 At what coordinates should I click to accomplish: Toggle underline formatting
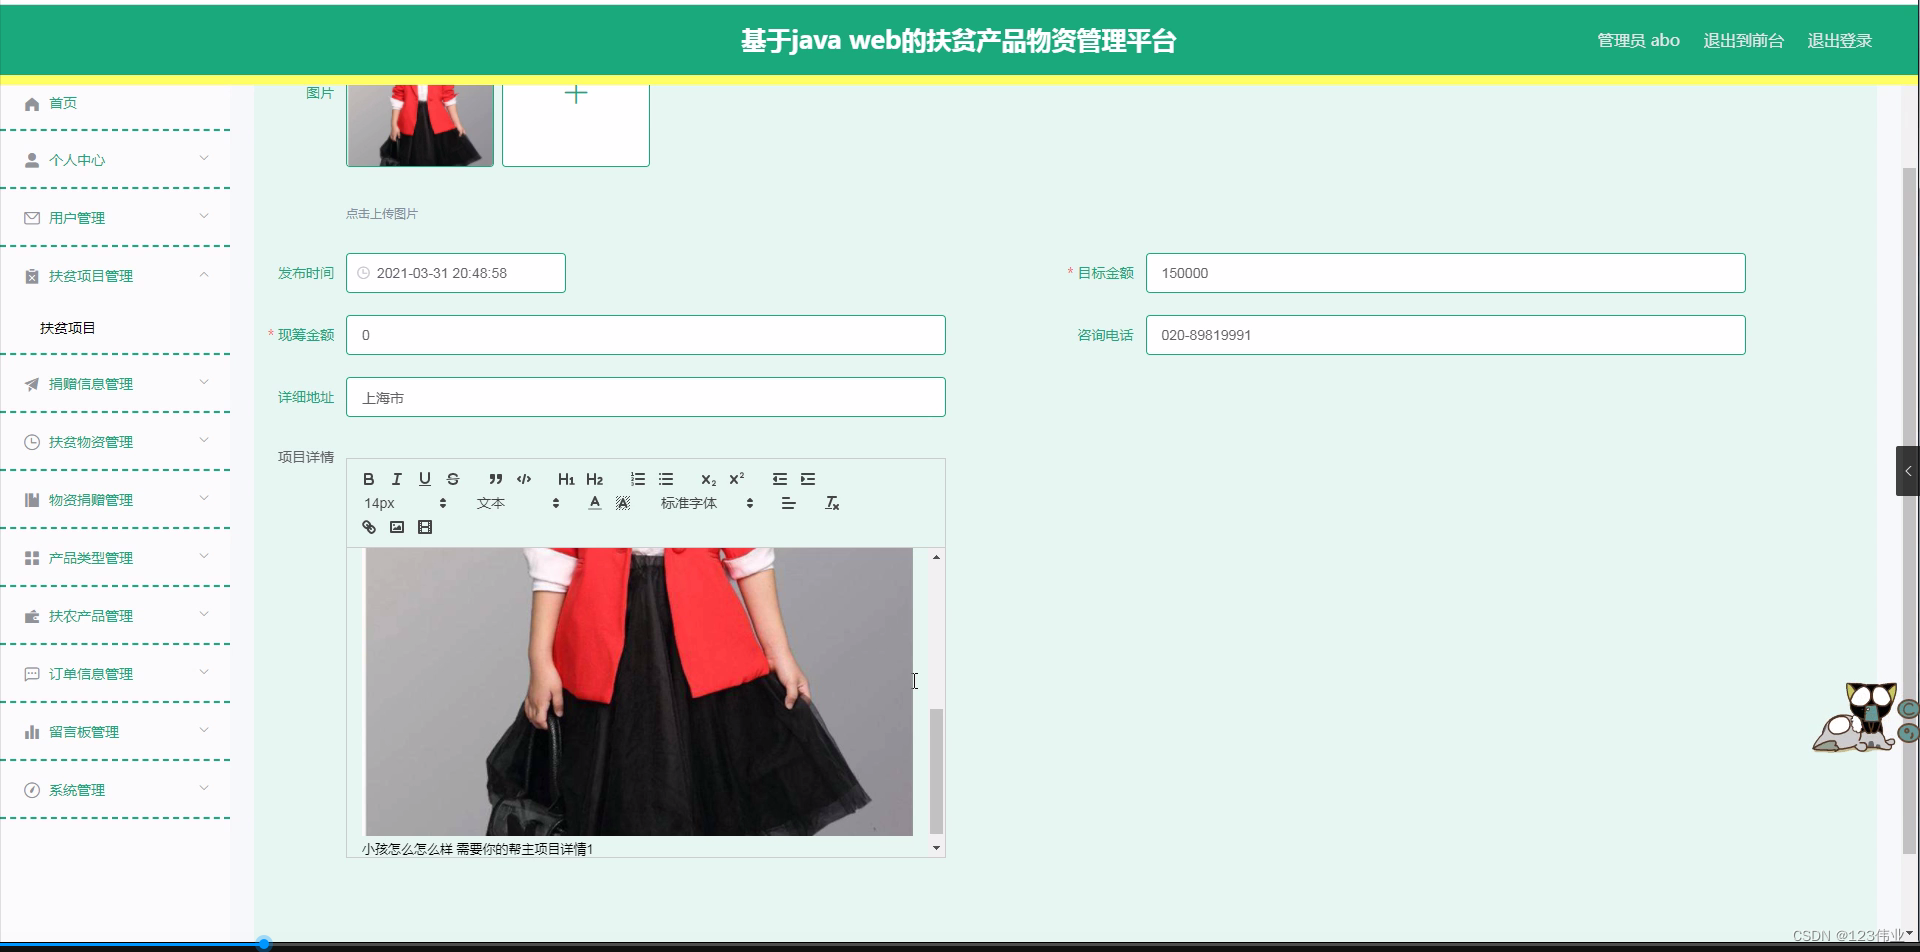point(425,479)
